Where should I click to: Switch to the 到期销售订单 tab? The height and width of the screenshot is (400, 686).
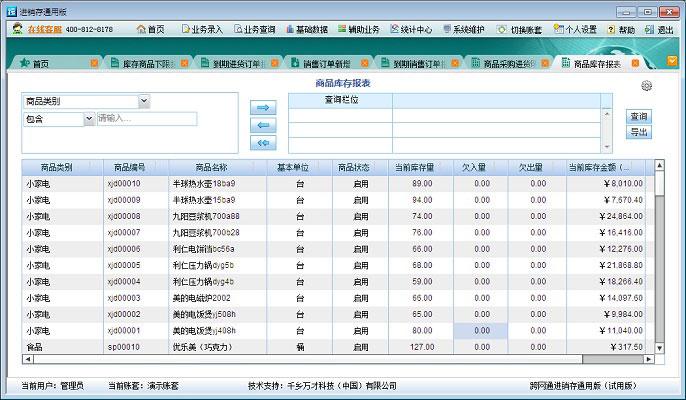coord(417,63)
